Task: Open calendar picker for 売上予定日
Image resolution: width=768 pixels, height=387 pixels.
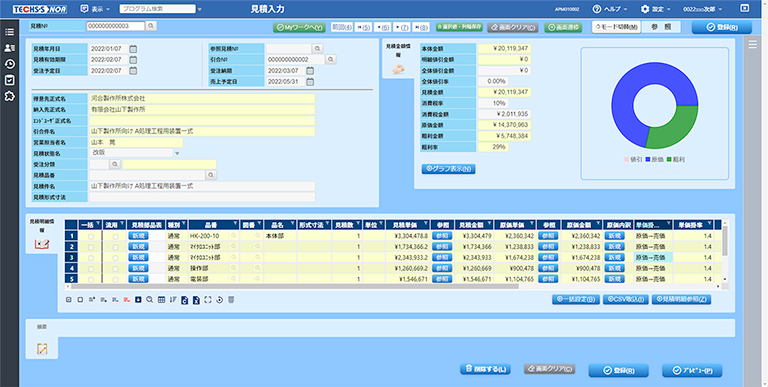Action: [x=310, y=82]
